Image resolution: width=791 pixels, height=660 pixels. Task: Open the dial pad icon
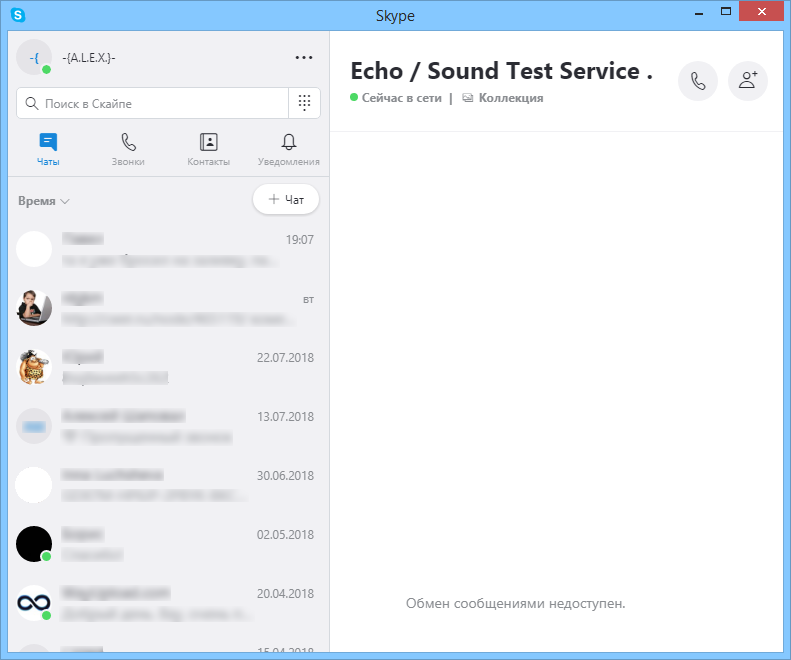[x=304, y=103]
